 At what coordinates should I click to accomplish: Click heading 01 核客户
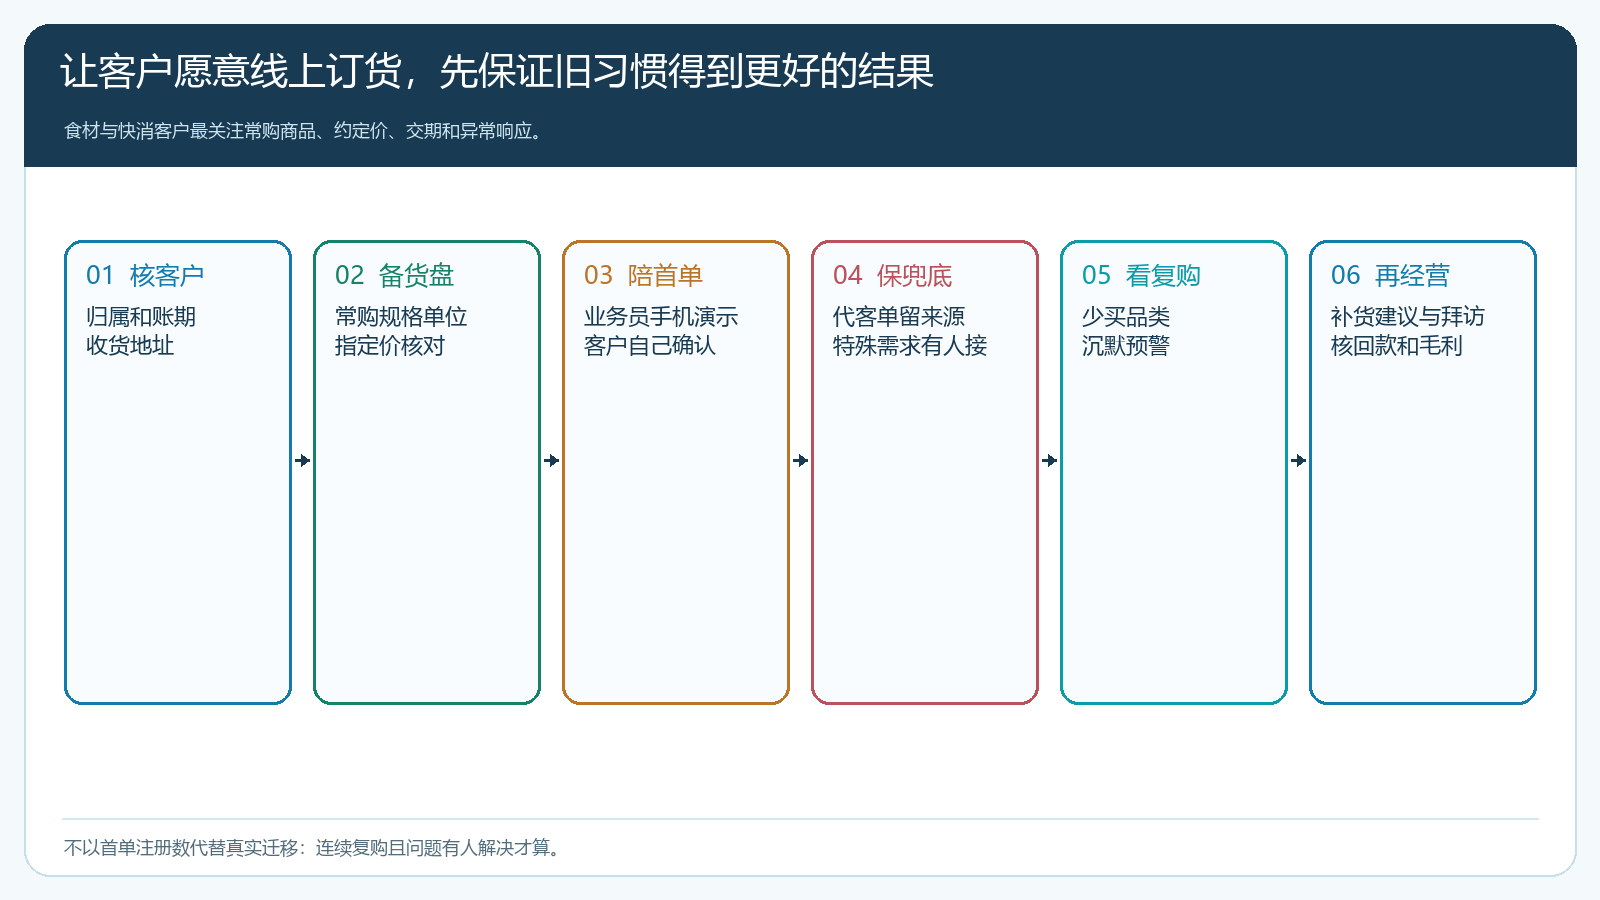coord(145,275)
